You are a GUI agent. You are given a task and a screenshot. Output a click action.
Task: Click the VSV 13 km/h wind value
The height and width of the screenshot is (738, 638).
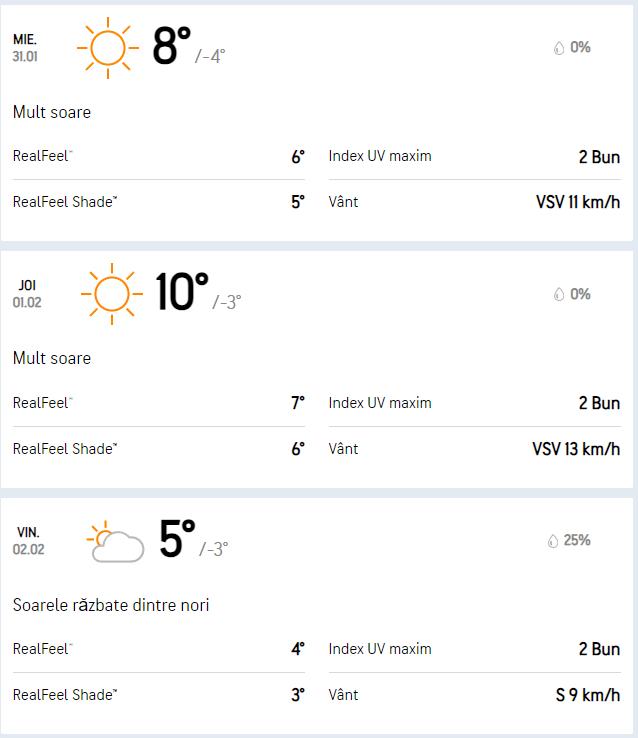(575, 449)
